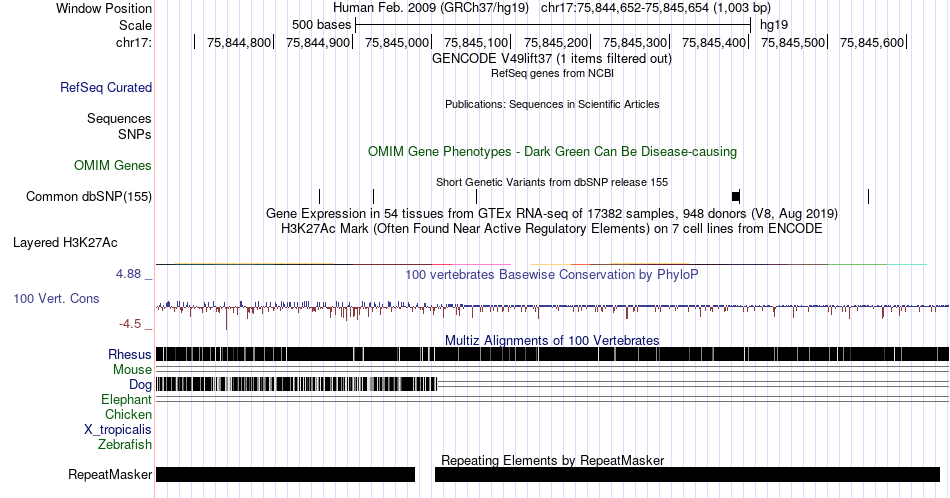
Task: Open the OMIM Genes track label
Action: [x=113, y=165]
